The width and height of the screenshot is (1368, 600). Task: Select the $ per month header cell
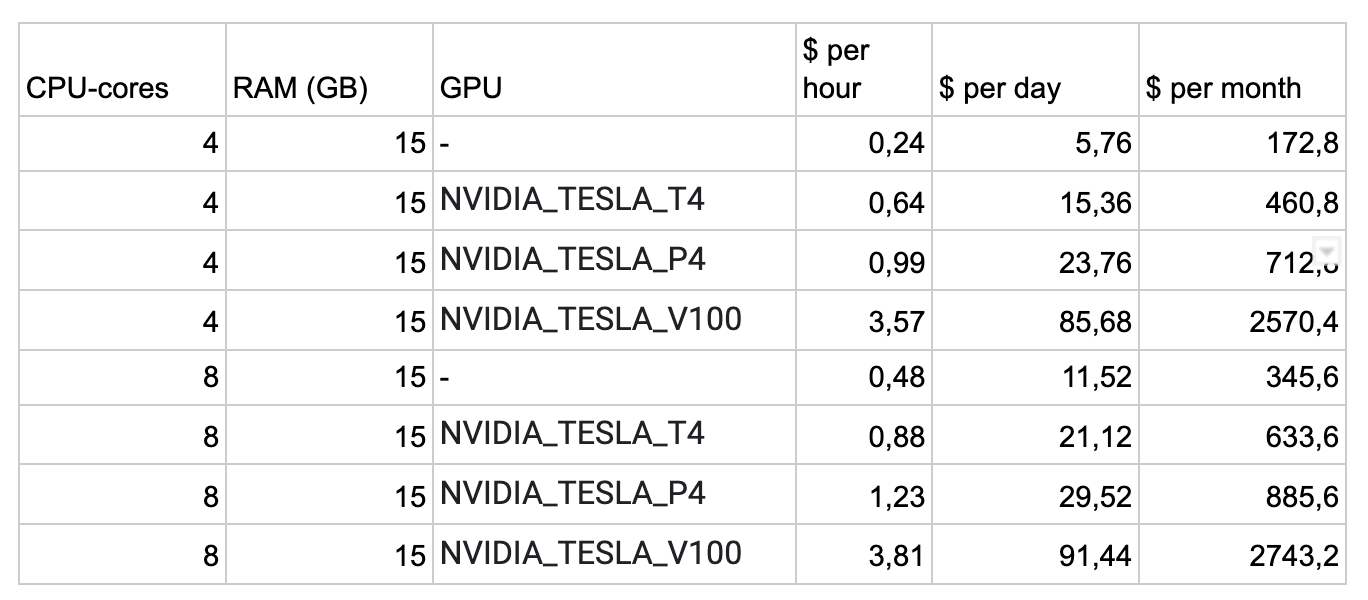pos(1242,70)
